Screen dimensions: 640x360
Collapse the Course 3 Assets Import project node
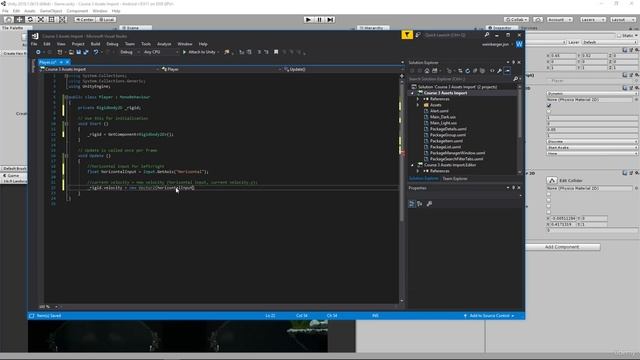tap(412, 93)
